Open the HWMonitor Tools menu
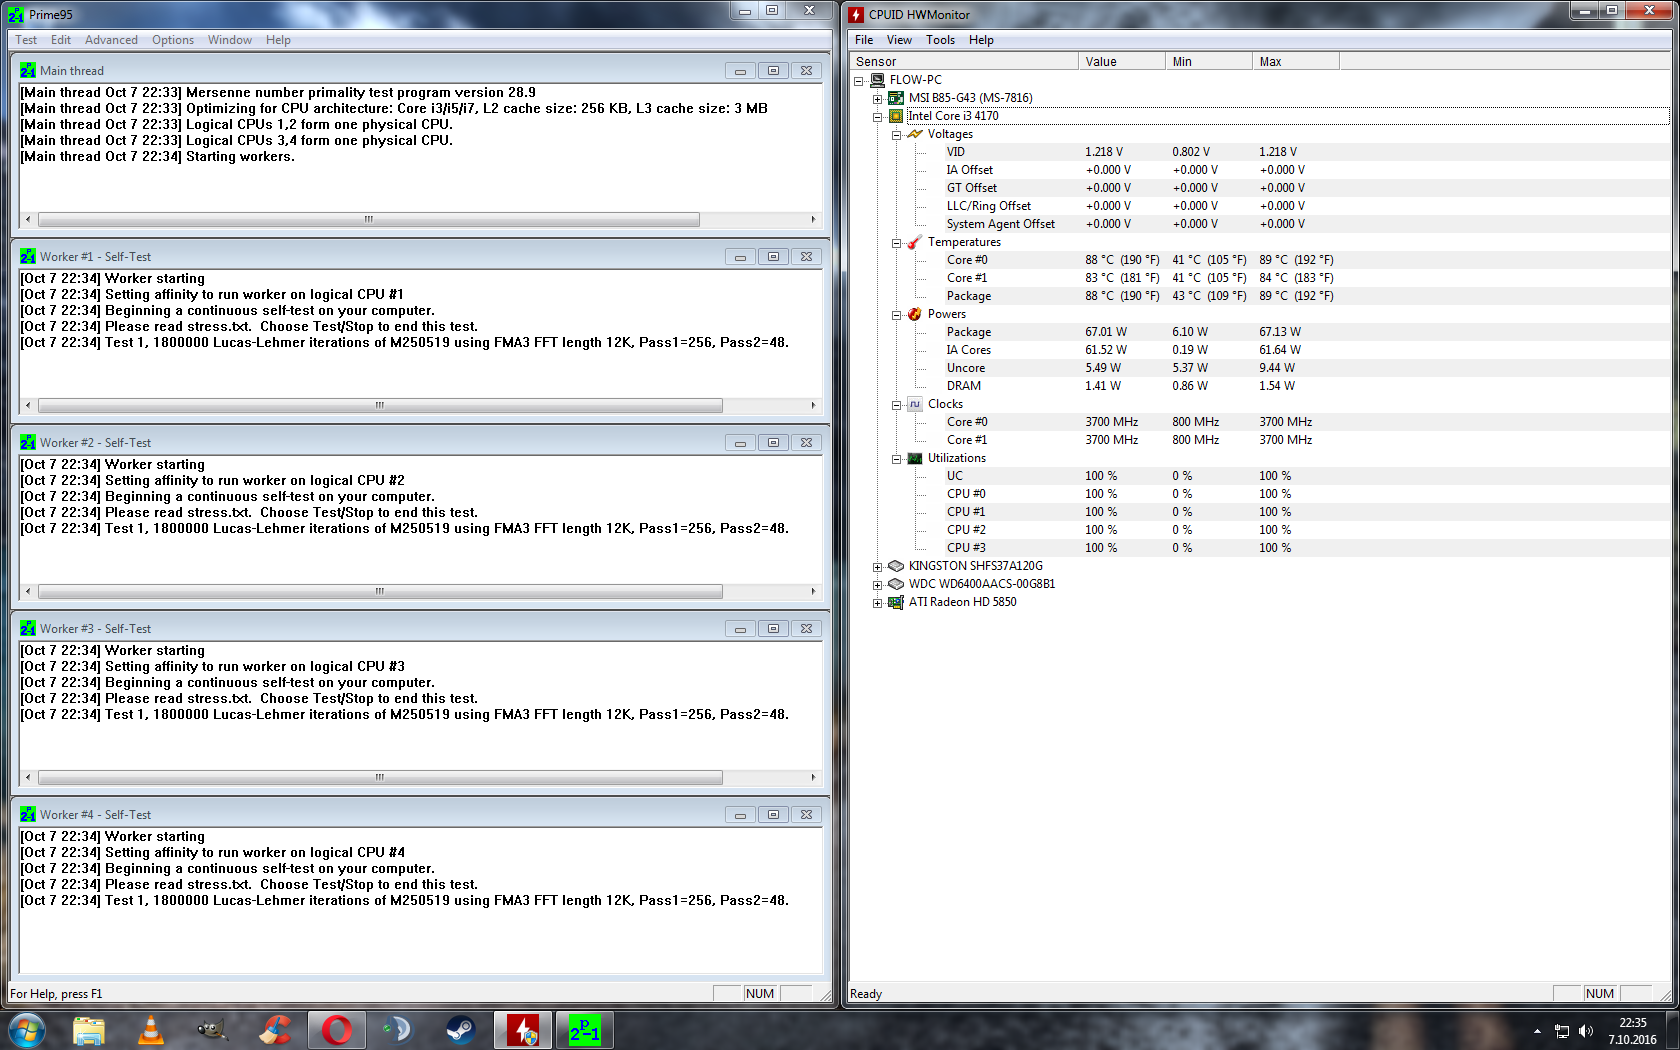Image resolution: width=1680 pixels, height=1050 pixels. point(940,40)
